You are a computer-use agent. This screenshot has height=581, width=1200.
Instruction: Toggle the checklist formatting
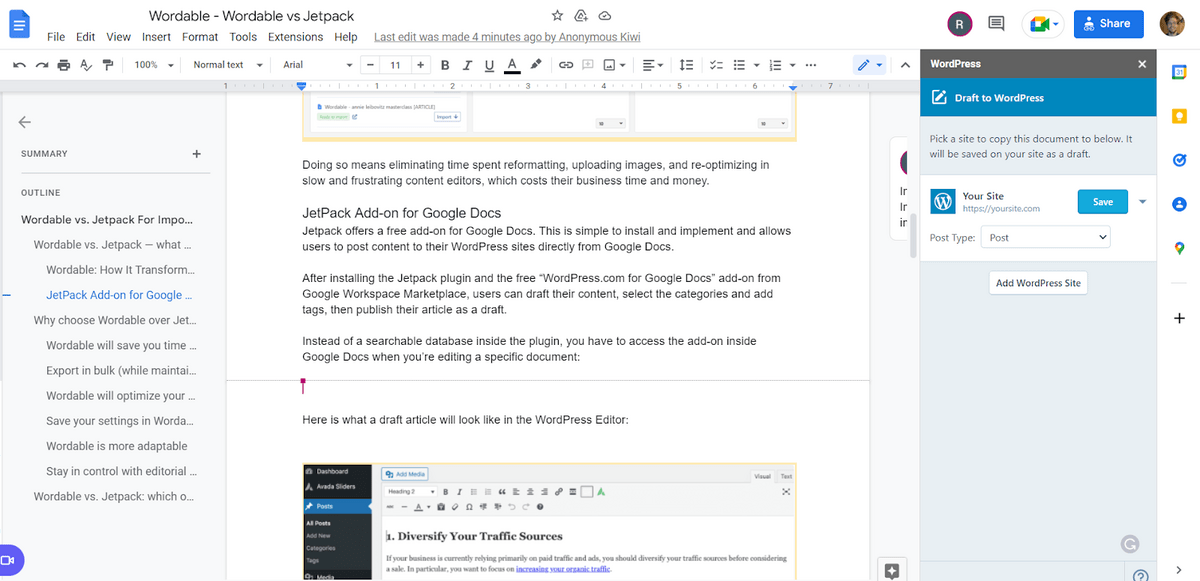coord(716,64)
